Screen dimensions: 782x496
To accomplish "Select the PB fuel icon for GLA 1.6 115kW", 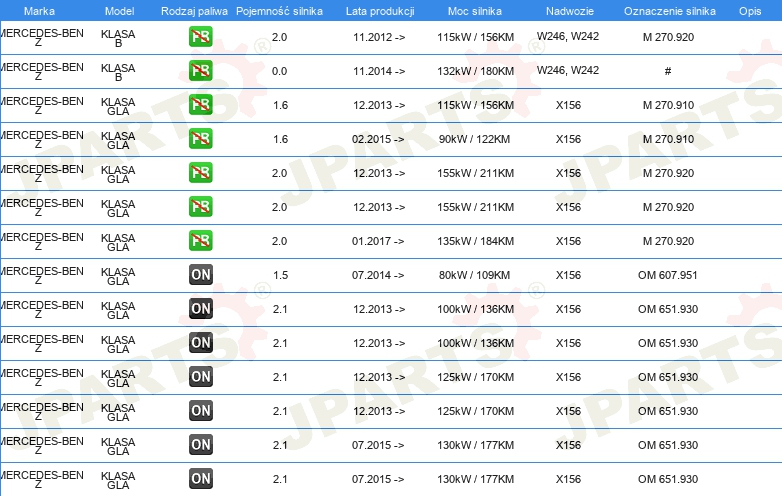I will 200,105.
